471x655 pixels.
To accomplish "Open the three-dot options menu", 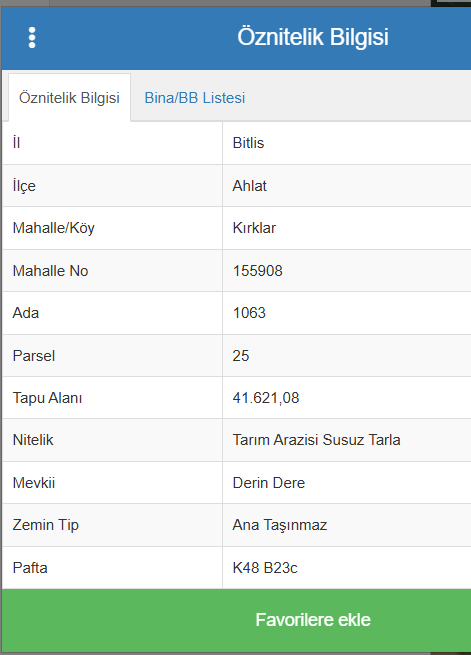I will tap(32, 38).
